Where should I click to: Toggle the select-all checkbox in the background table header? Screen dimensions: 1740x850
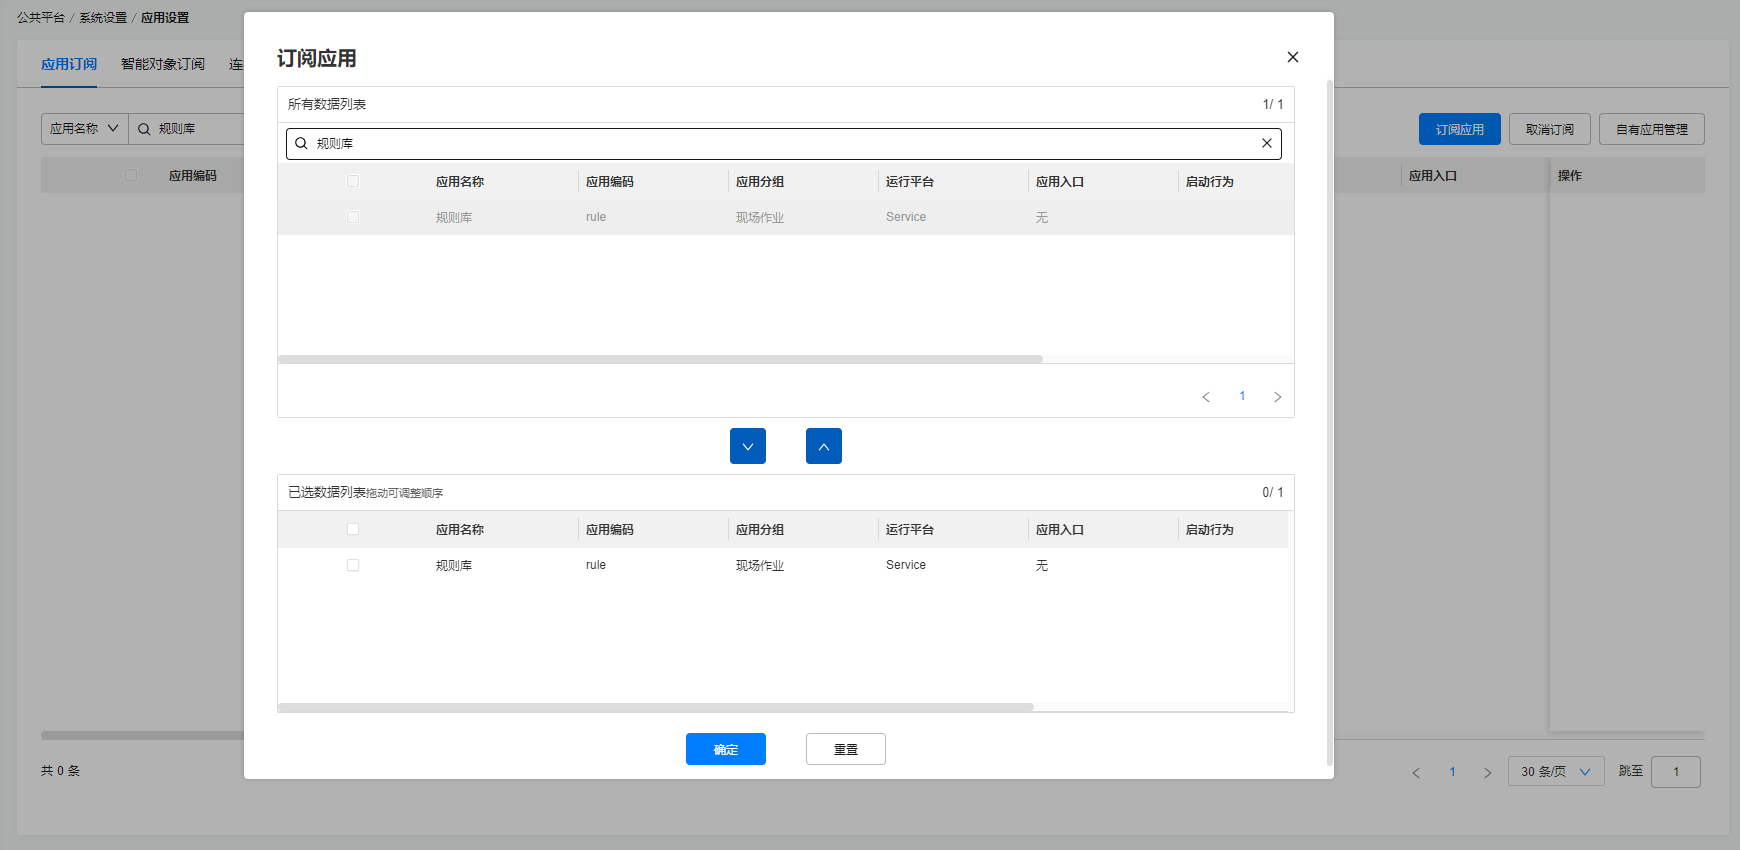pyautogui.click(x=131, y=175)
